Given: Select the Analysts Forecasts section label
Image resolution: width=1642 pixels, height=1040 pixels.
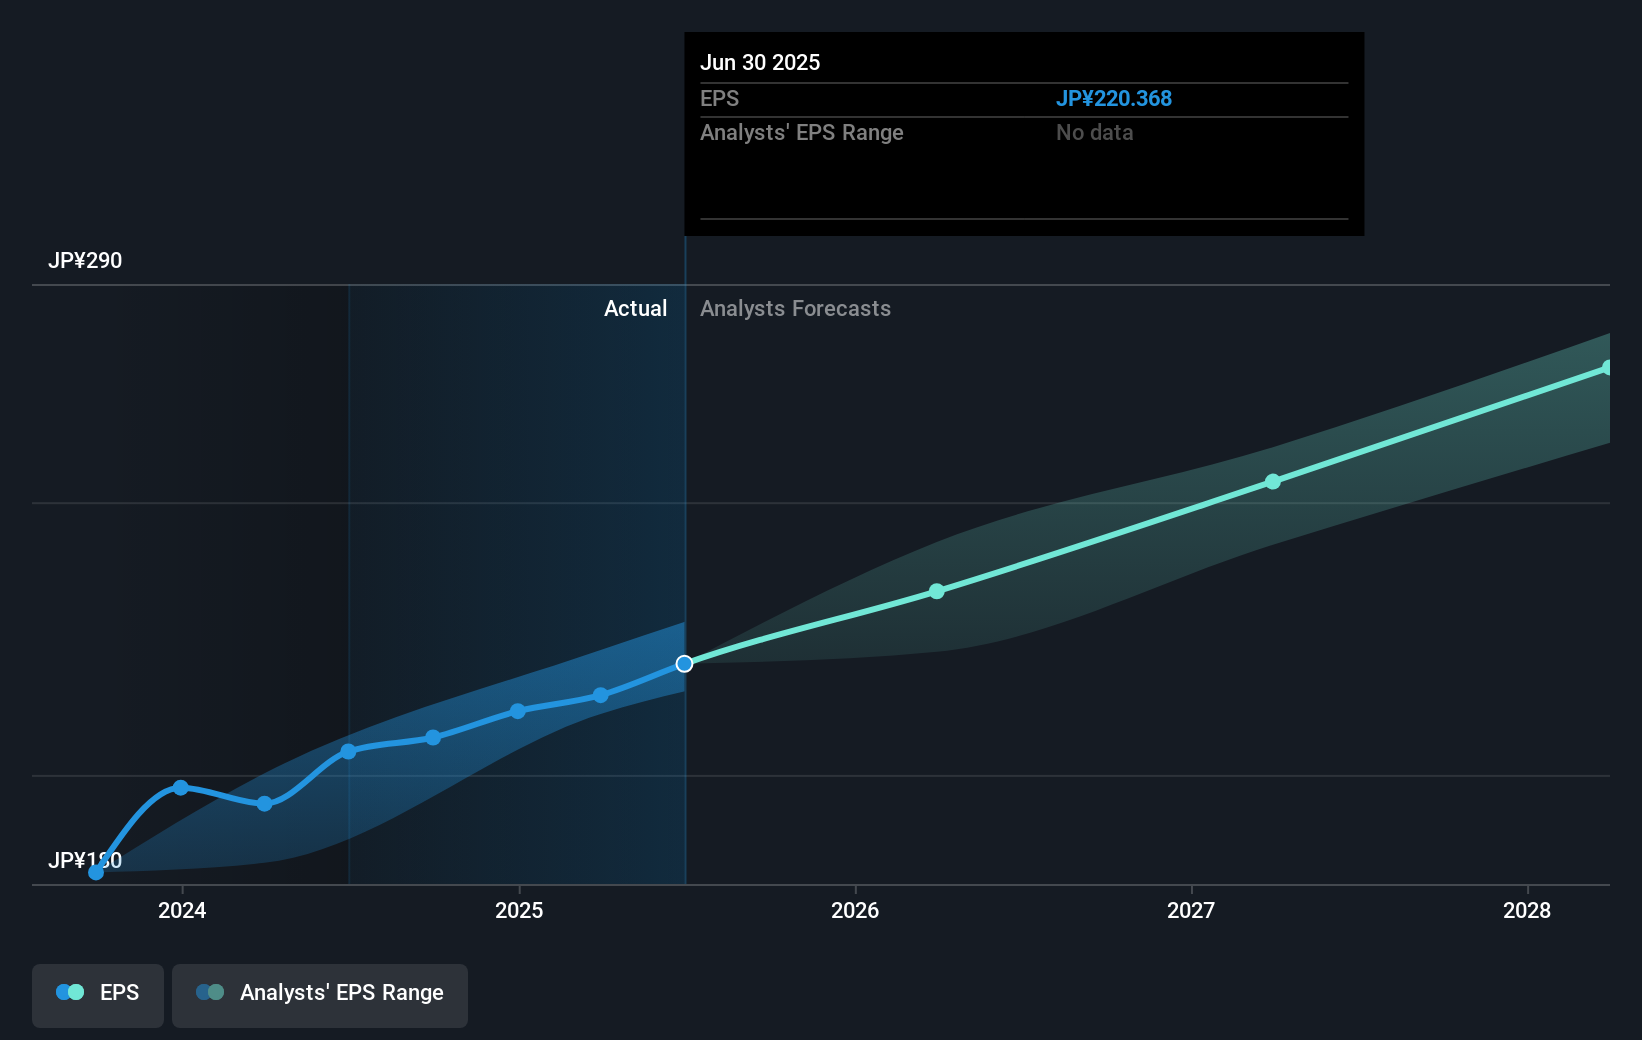Looking at the screenshot, I should (x=795, y=308).
